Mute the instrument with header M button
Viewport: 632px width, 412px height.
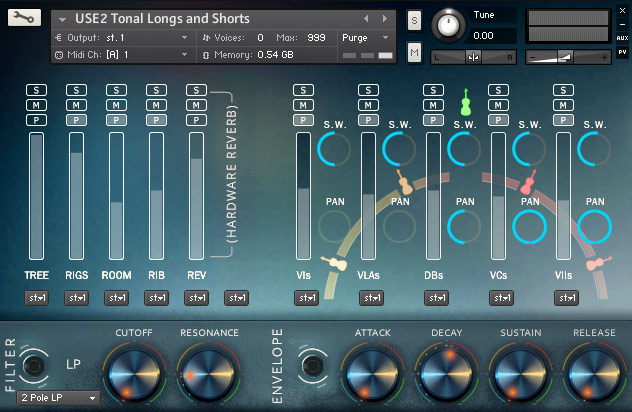coord(414,53)
